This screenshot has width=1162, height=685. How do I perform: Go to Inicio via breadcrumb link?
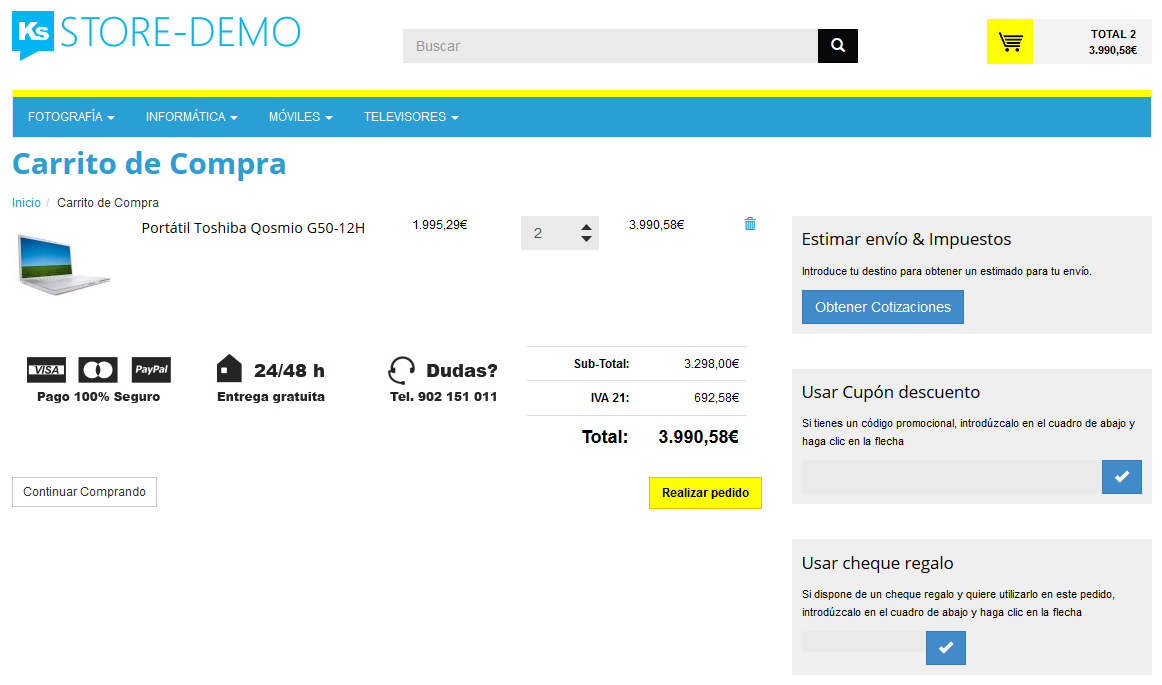(x=26, y=203)
